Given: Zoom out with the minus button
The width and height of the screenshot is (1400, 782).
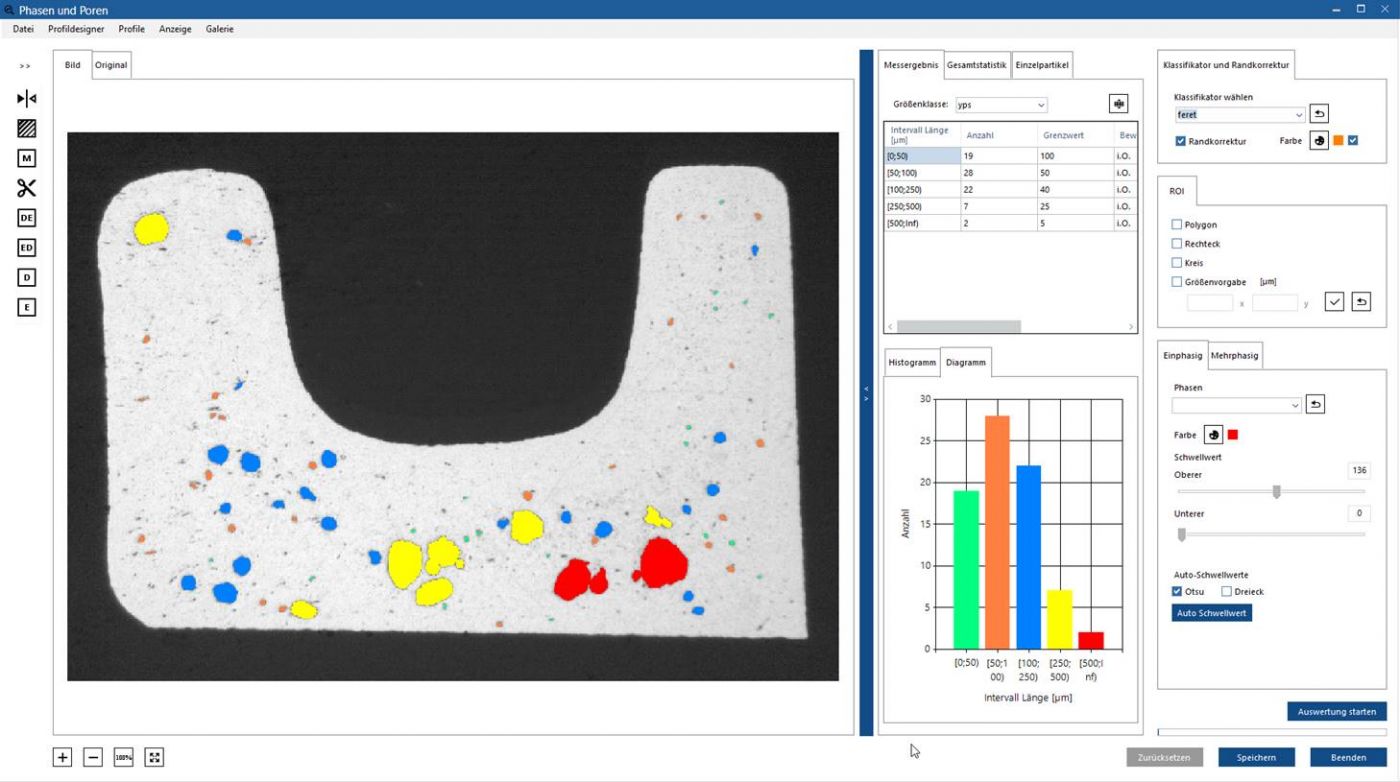Looking at the screenshot, I should [x=93, y=757].
